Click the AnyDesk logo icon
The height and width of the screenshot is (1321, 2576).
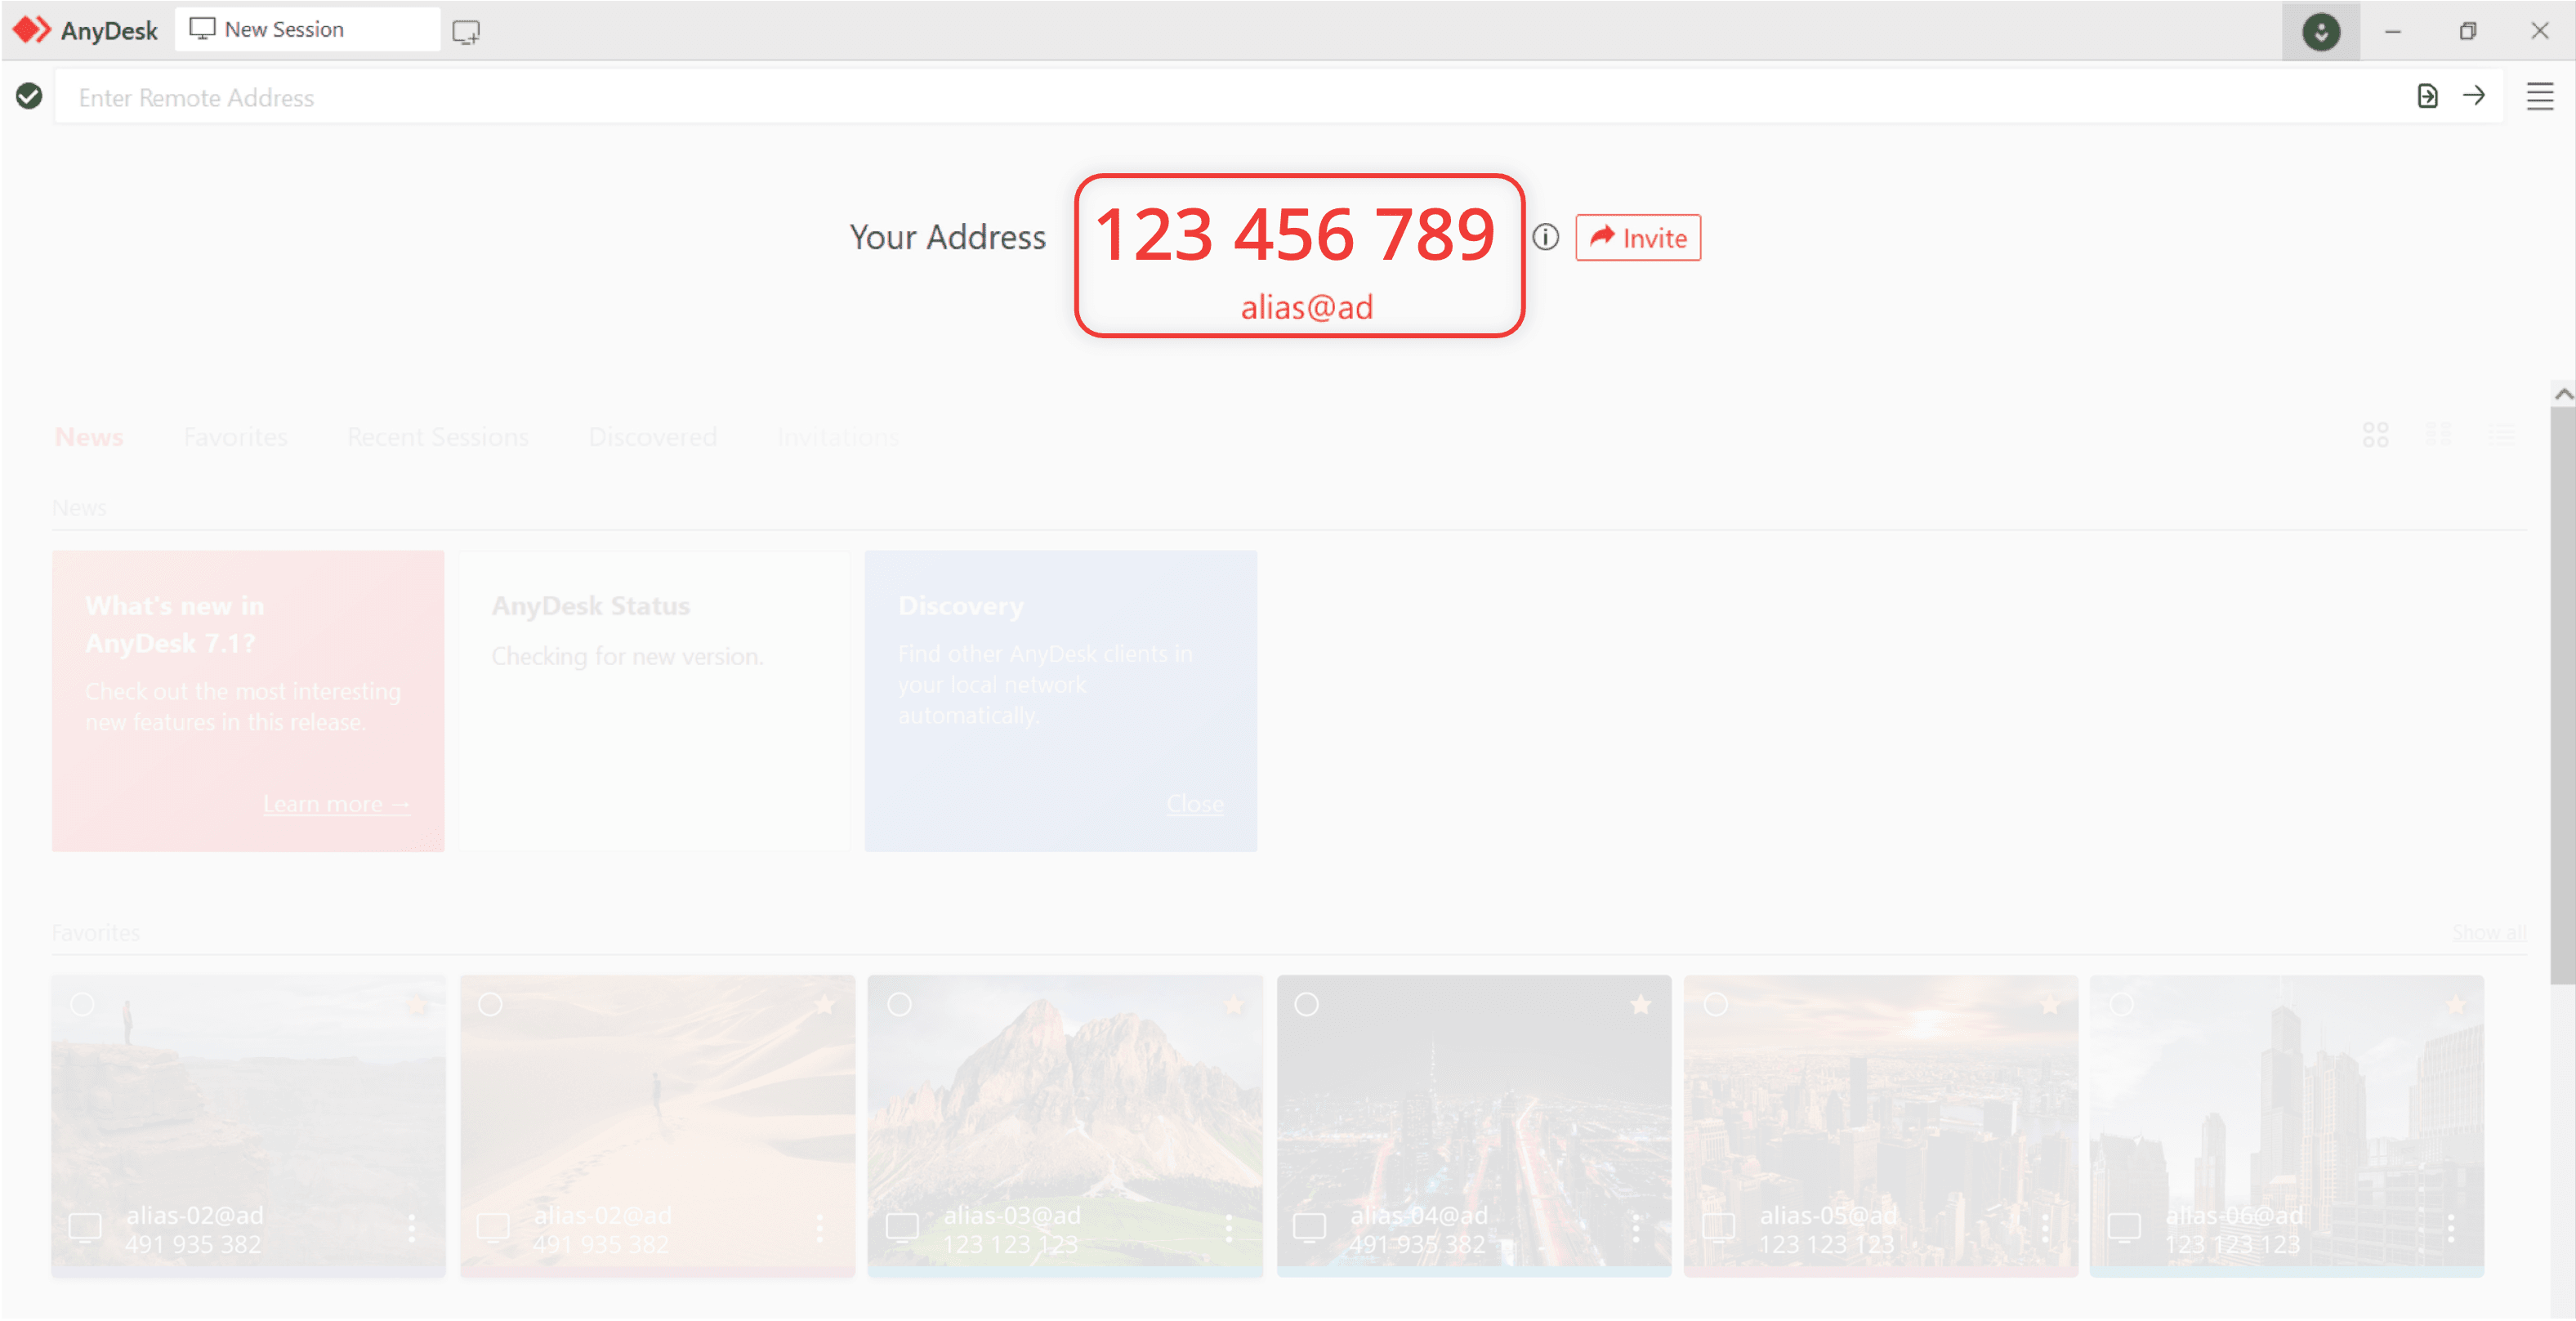[31, 30]
